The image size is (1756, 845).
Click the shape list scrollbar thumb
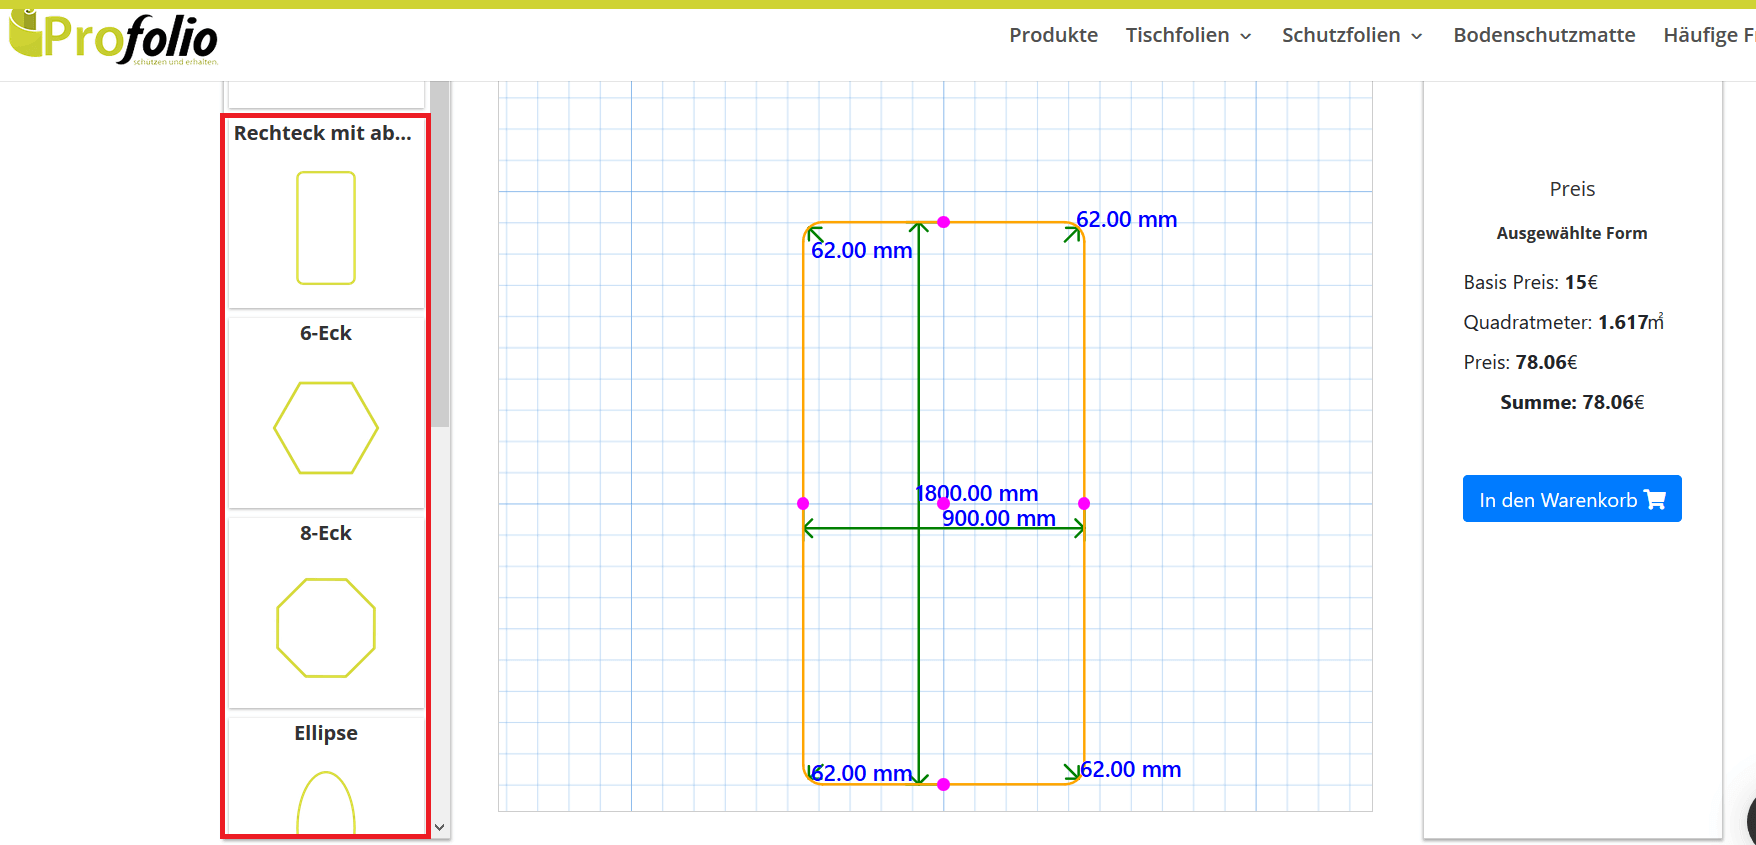click(440, 254)
